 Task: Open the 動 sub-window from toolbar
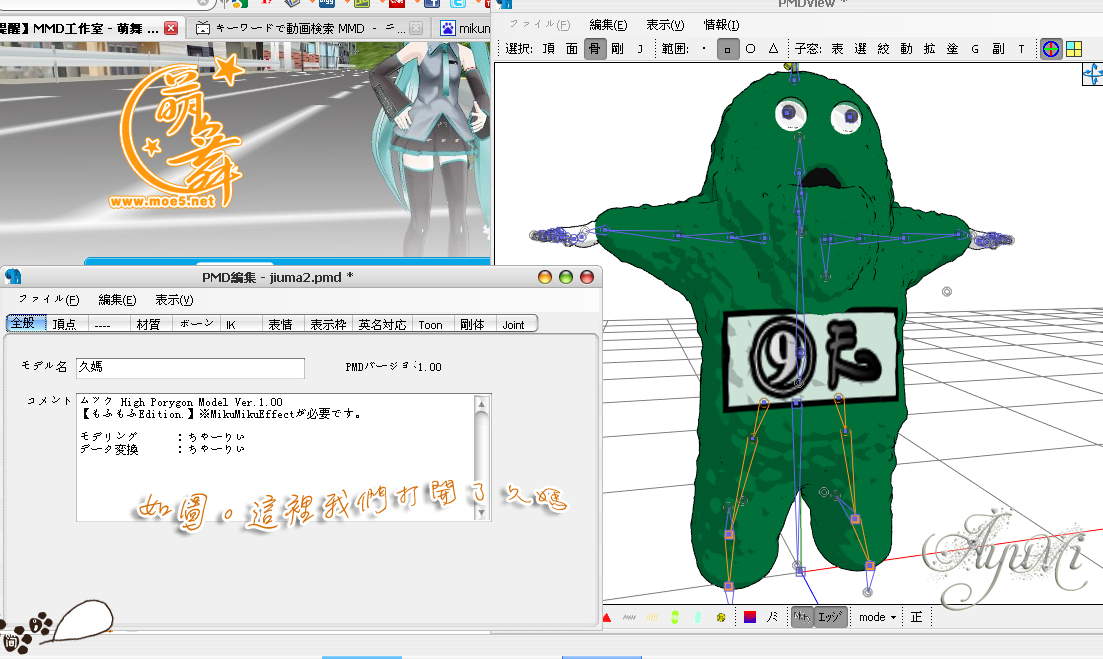(906, 49)
